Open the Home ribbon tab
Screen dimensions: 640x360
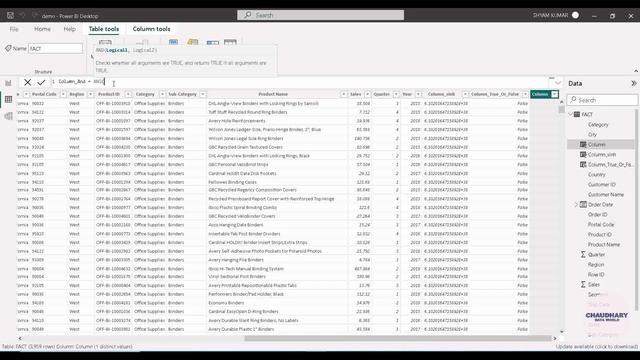pos(42,29)
